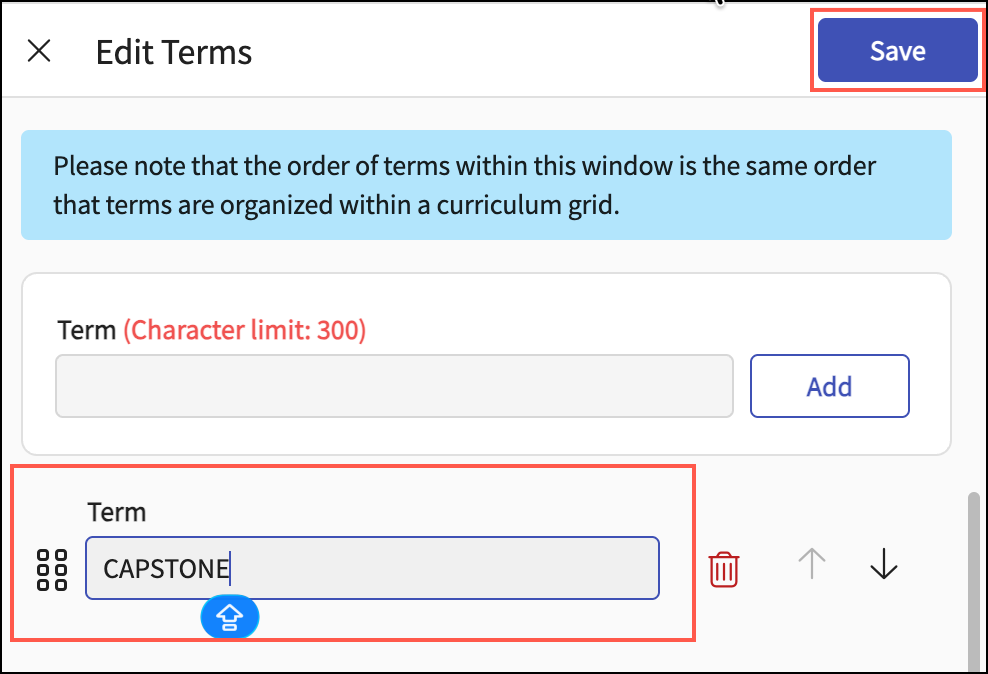
Task: Click the vertical scrollbar of the terms list
Action: (975, 580)
